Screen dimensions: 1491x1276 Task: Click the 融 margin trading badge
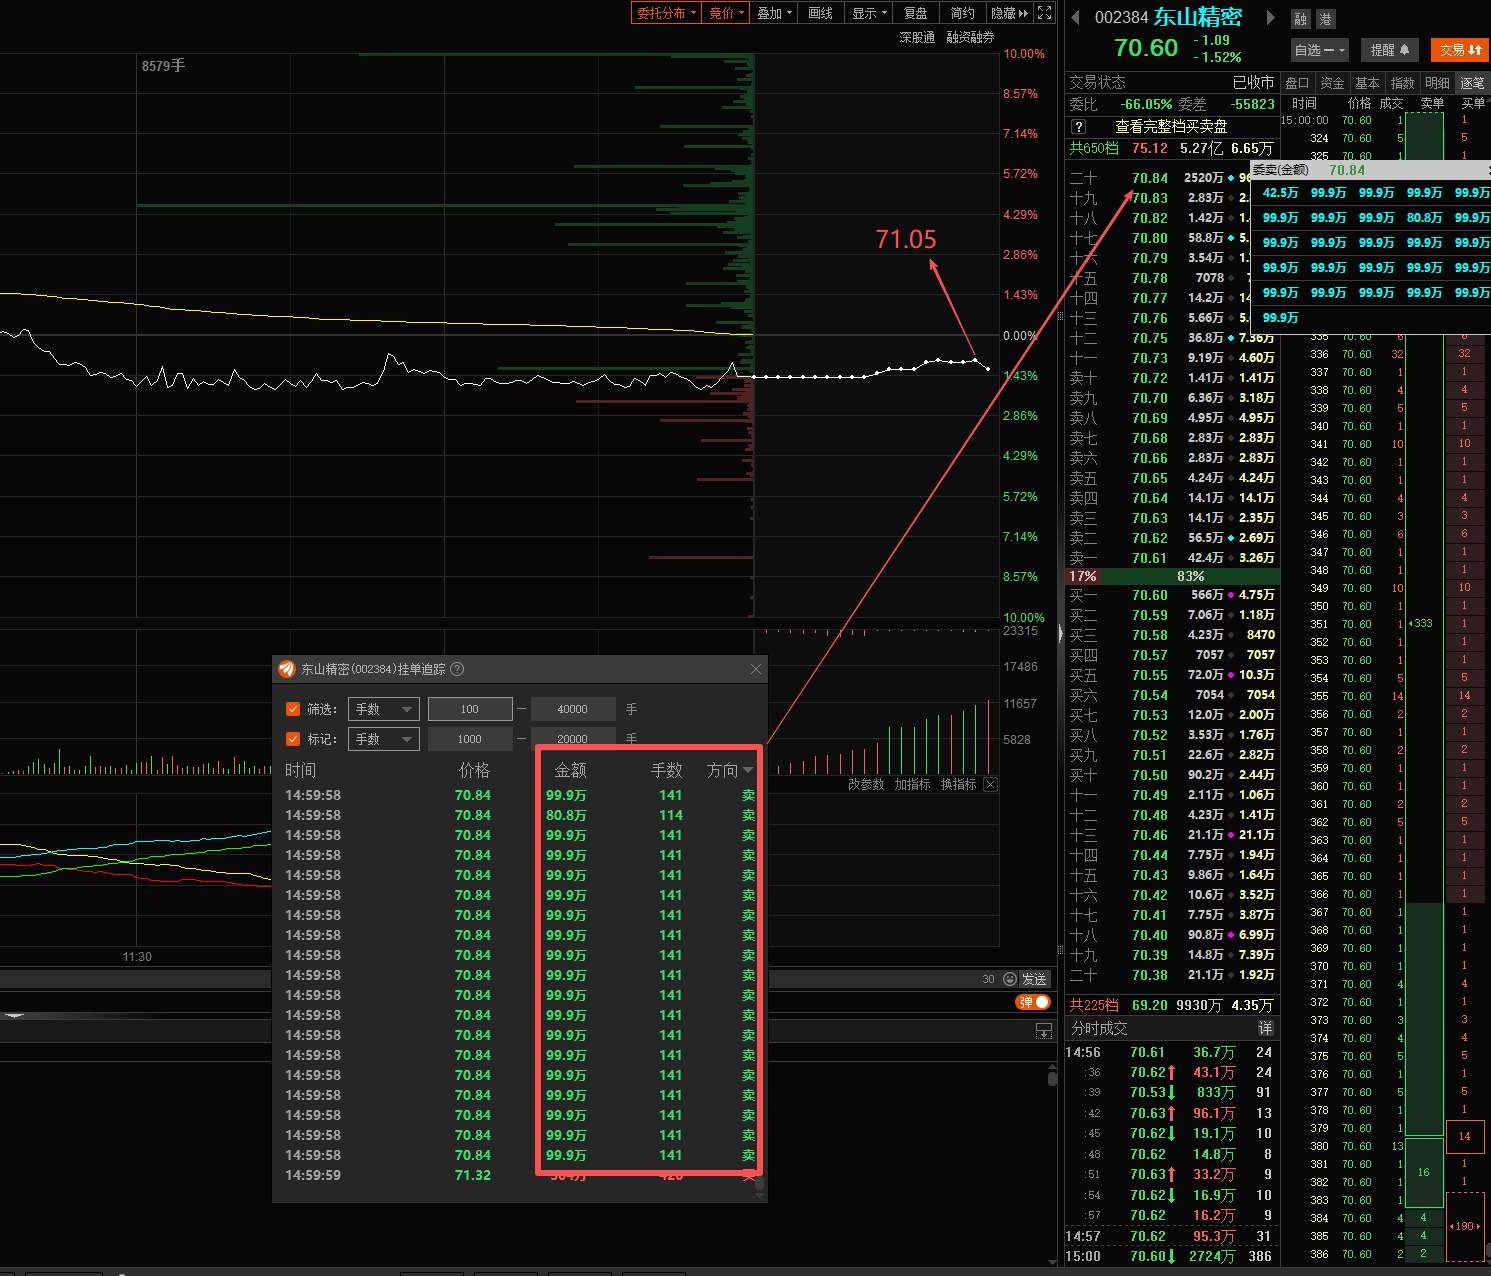[1300, 19]
